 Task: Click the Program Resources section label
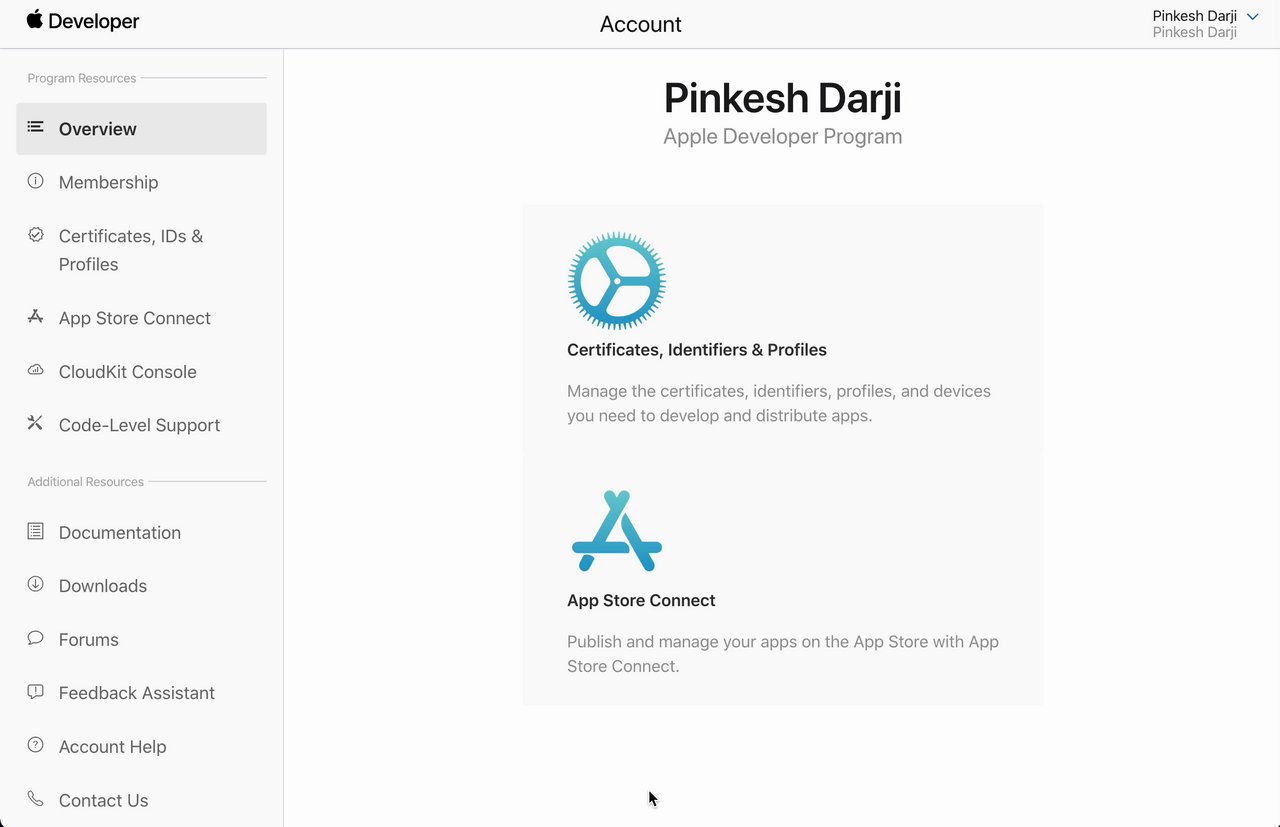coord(82,78)
